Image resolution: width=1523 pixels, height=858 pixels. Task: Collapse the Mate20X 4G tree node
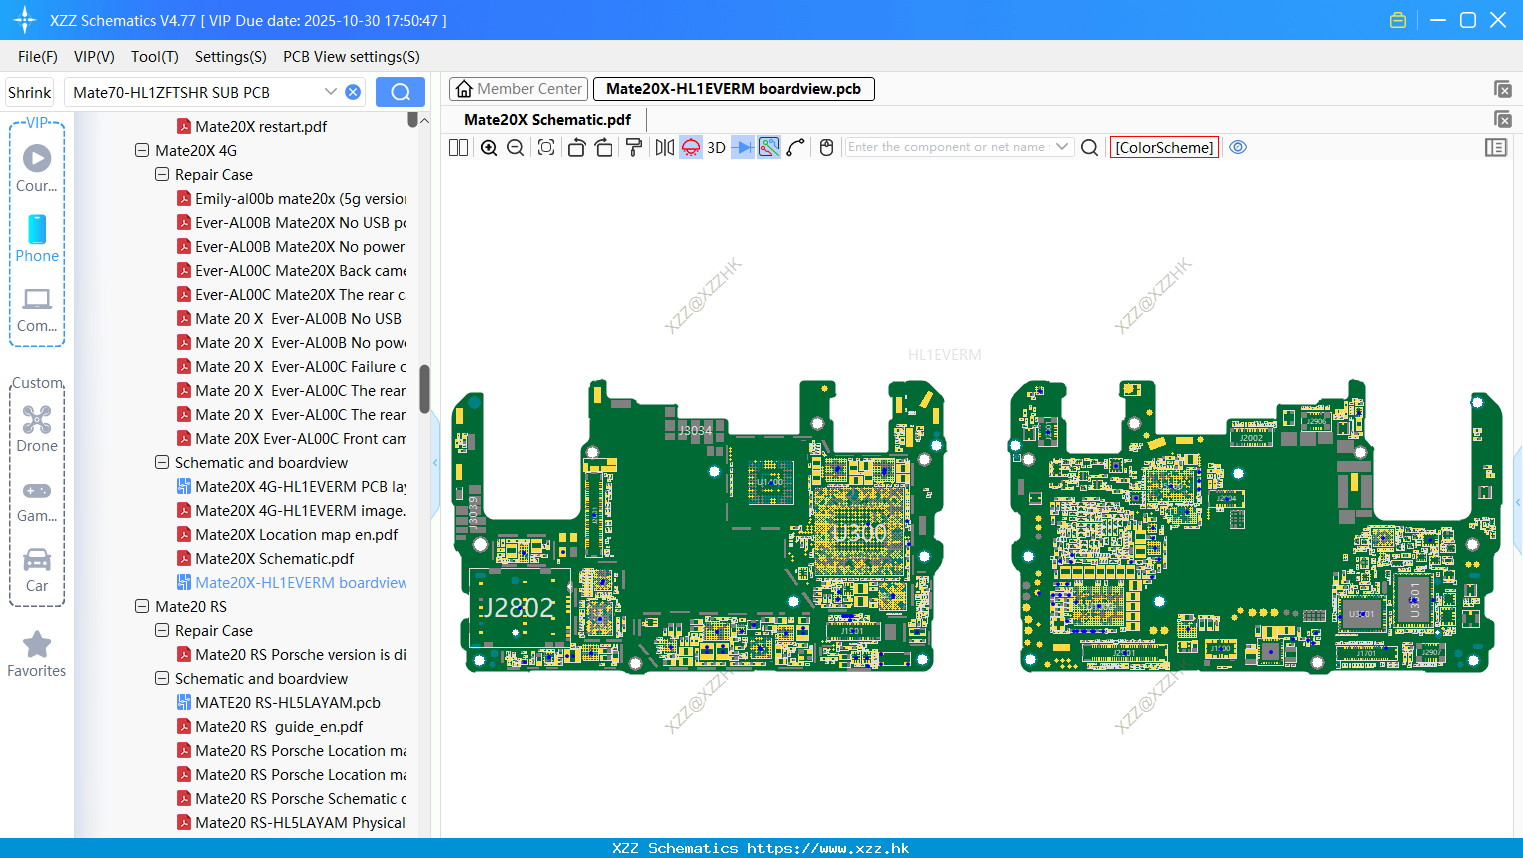pyautogui.click(x=141, y=151)
